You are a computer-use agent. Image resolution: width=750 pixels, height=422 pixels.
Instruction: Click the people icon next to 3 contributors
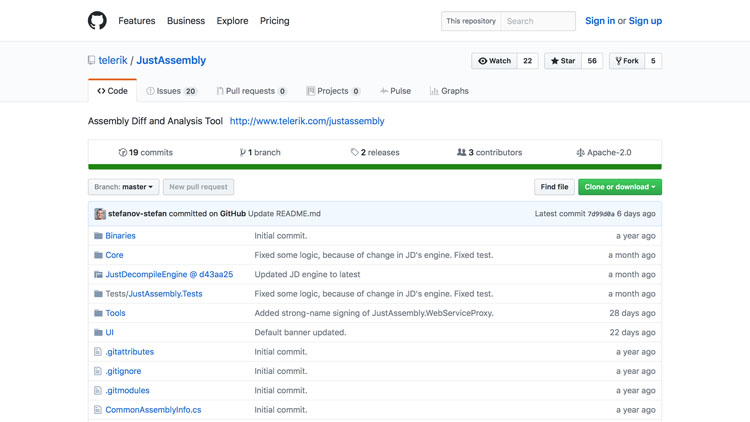461,152
